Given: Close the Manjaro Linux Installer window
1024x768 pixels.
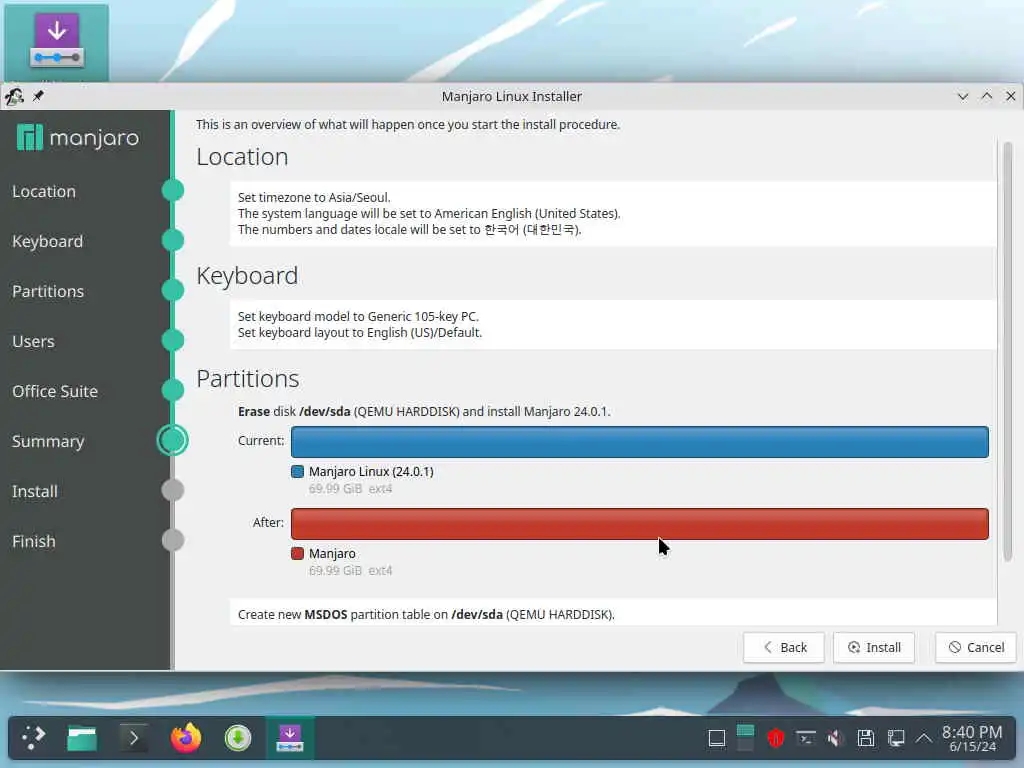Looking at the screenshot, I should tap(1010, 96).
